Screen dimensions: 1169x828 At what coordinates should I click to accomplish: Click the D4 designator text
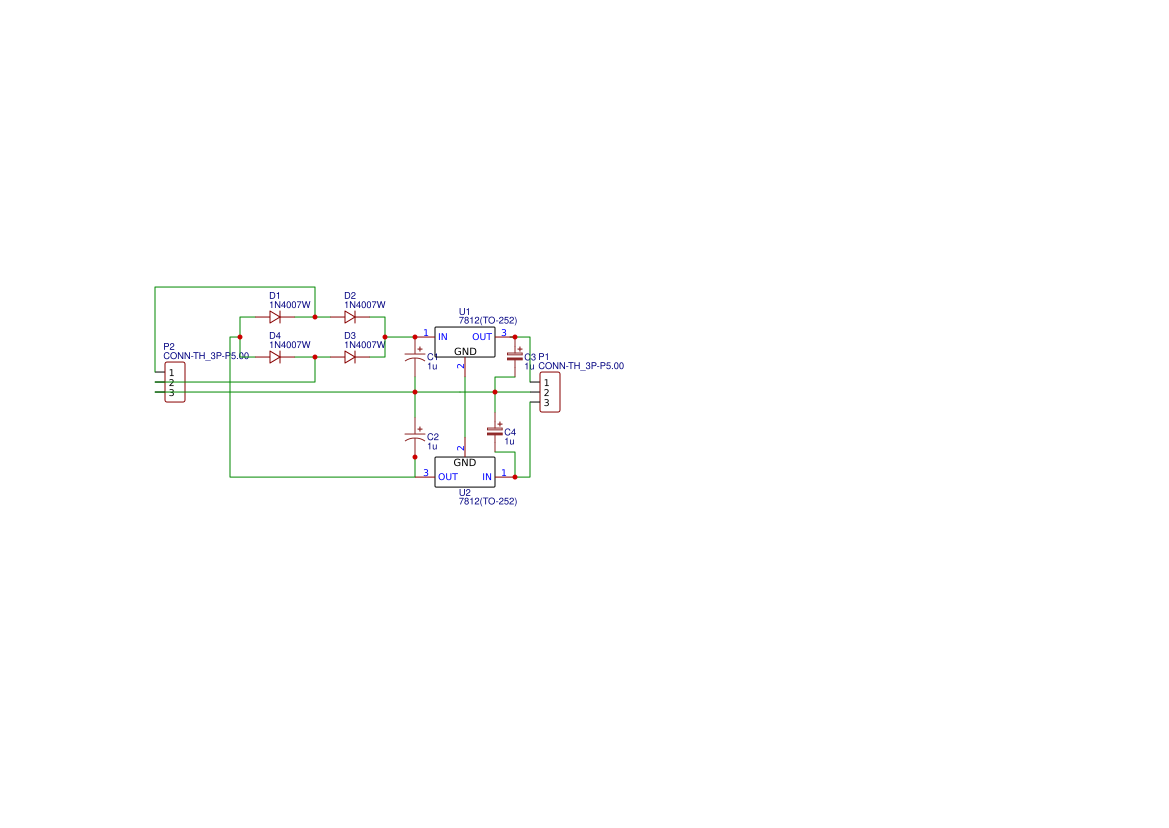[275, 336]
